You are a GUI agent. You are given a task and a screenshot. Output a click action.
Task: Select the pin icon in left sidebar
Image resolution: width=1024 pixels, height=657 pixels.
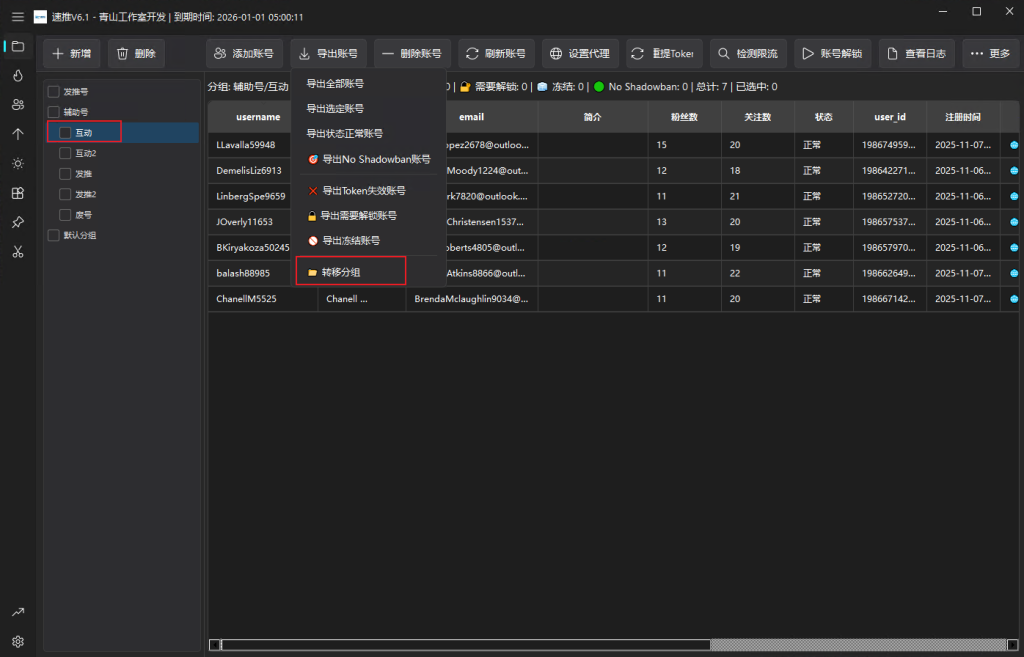17,222
